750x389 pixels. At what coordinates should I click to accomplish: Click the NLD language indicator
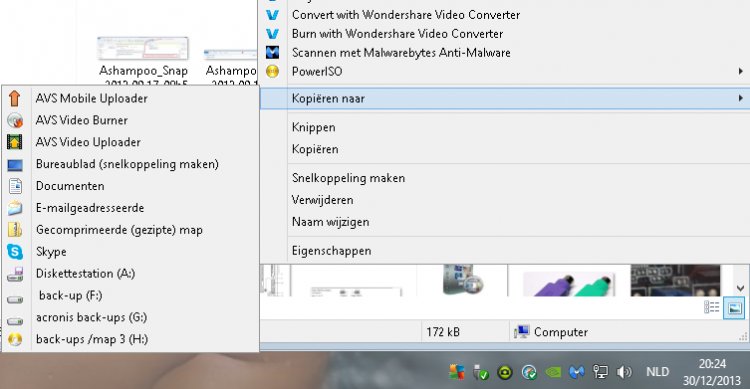click(x=658, y=372)
